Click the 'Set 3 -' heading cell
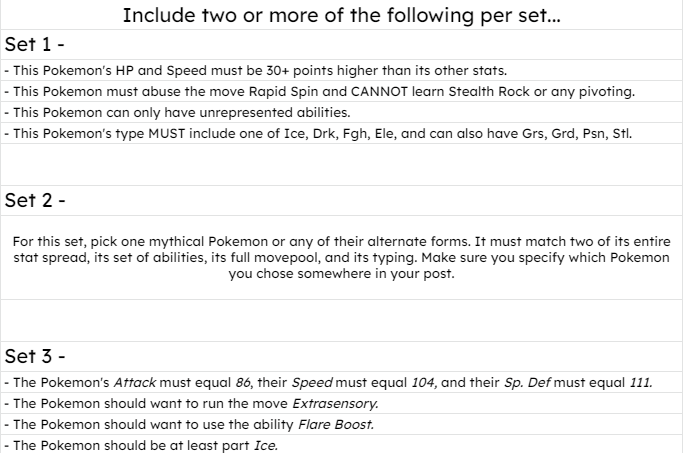Image resolution: width=683 pixels, height=453 pixels. tap(342, 356)
